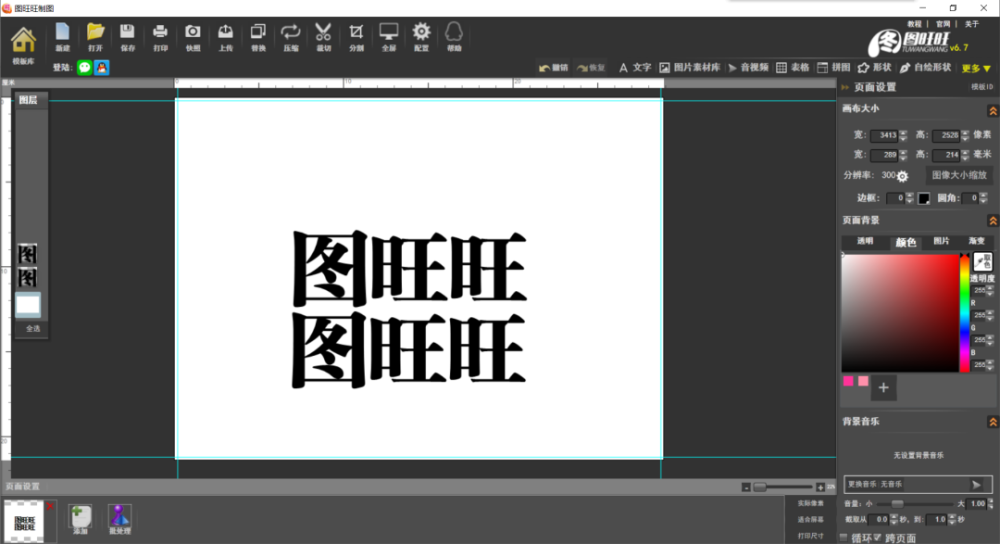1000x544 pixels.
Task: Insert a 形状 shape
Action: pos(874,68)
